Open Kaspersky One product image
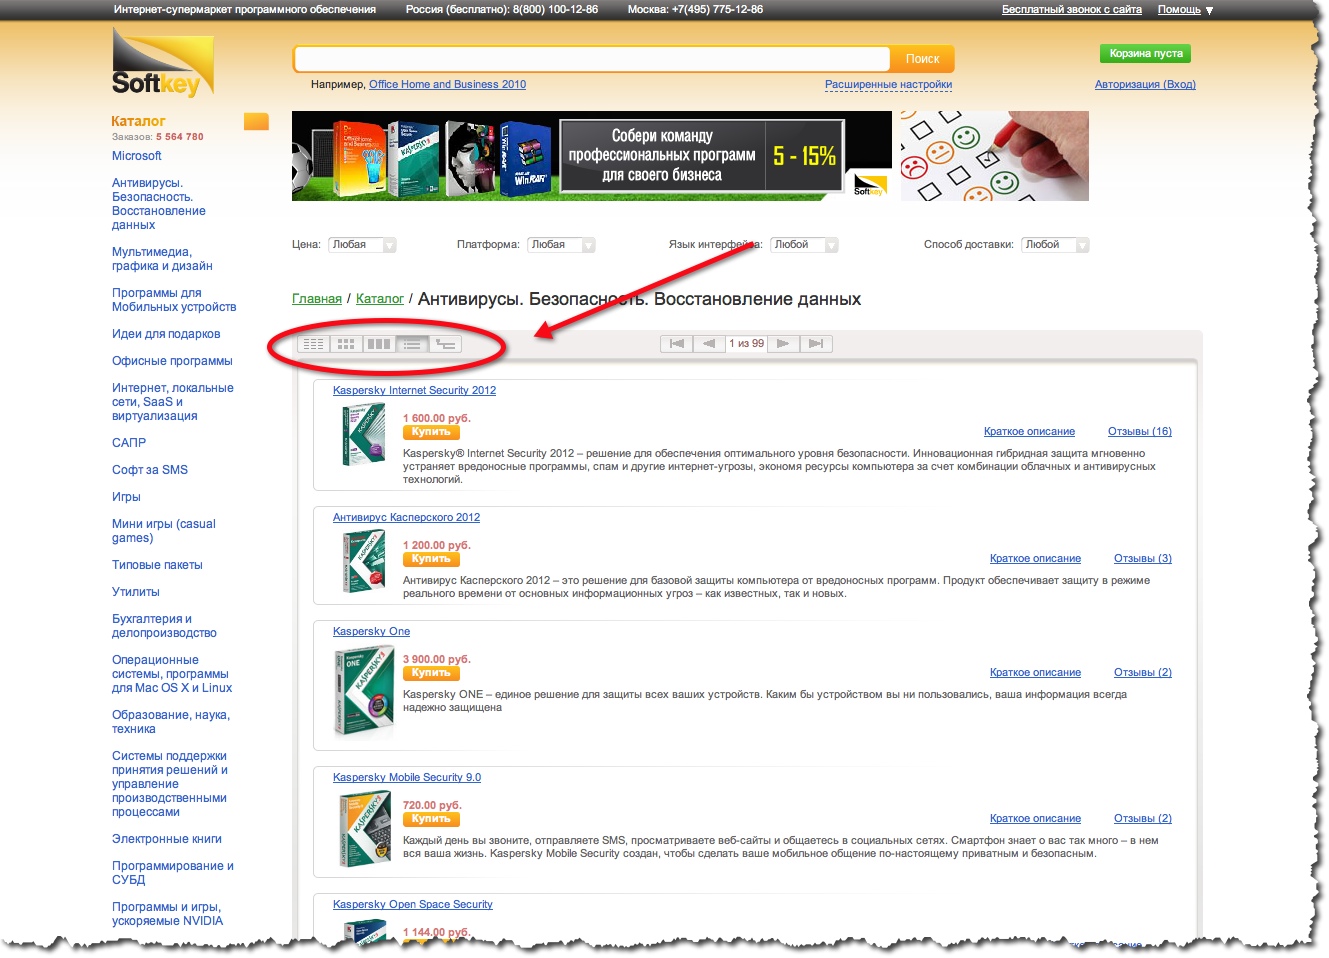This screenshot has height=958, width=1329. (363, 692)
